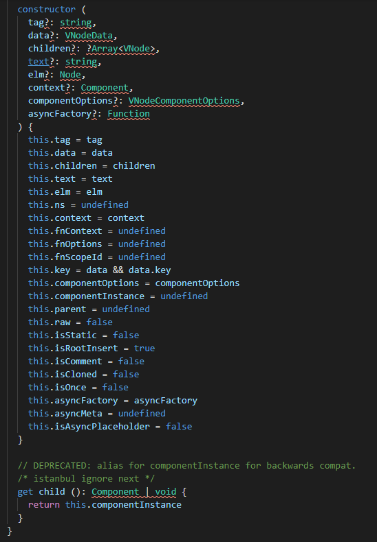377x543 pixels.
Task: Click the 'Node' type after elm?
Action: [x=70, y=75]
